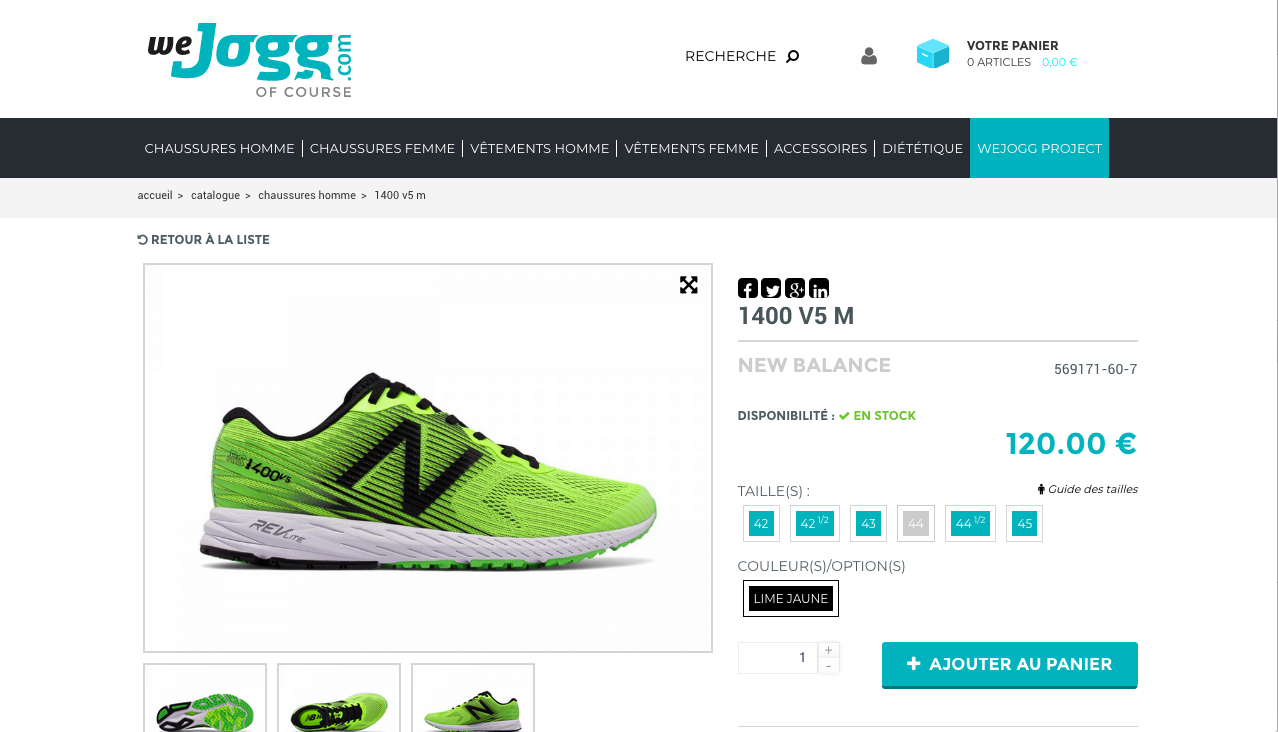
Task: Choose size 43 option
Action: 868,523
